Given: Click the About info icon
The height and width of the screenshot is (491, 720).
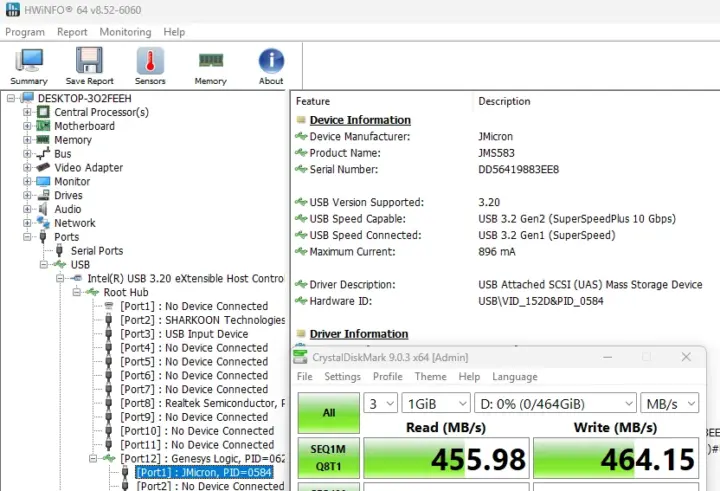Looking at the screenshot, I should point(271,61).
